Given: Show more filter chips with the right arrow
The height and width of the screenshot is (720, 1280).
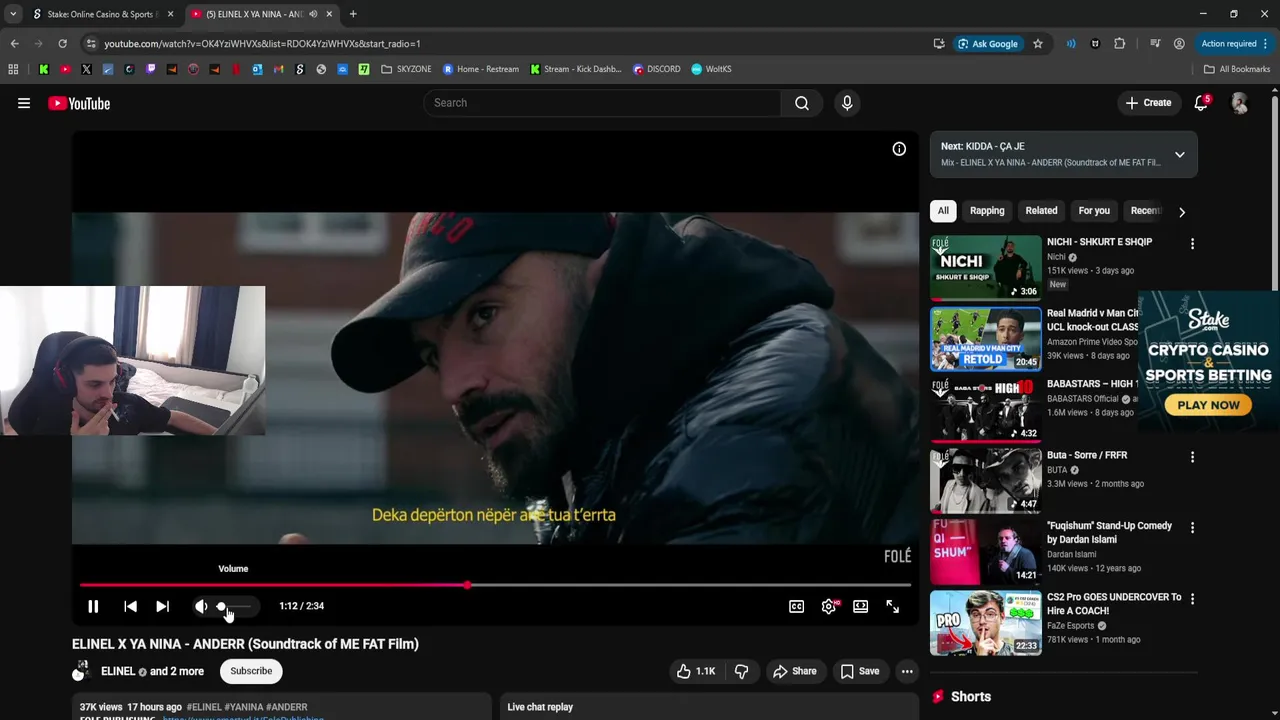Looking at the screenshot, I should pos(1182,212).
